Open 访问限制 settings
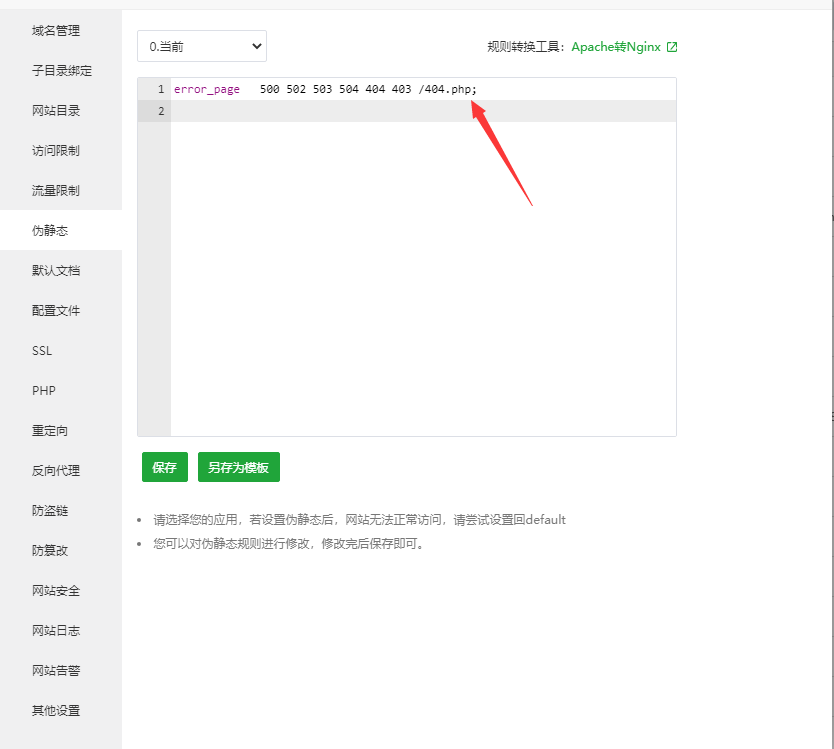The image size is (834, 749). (x=56, y=151)
